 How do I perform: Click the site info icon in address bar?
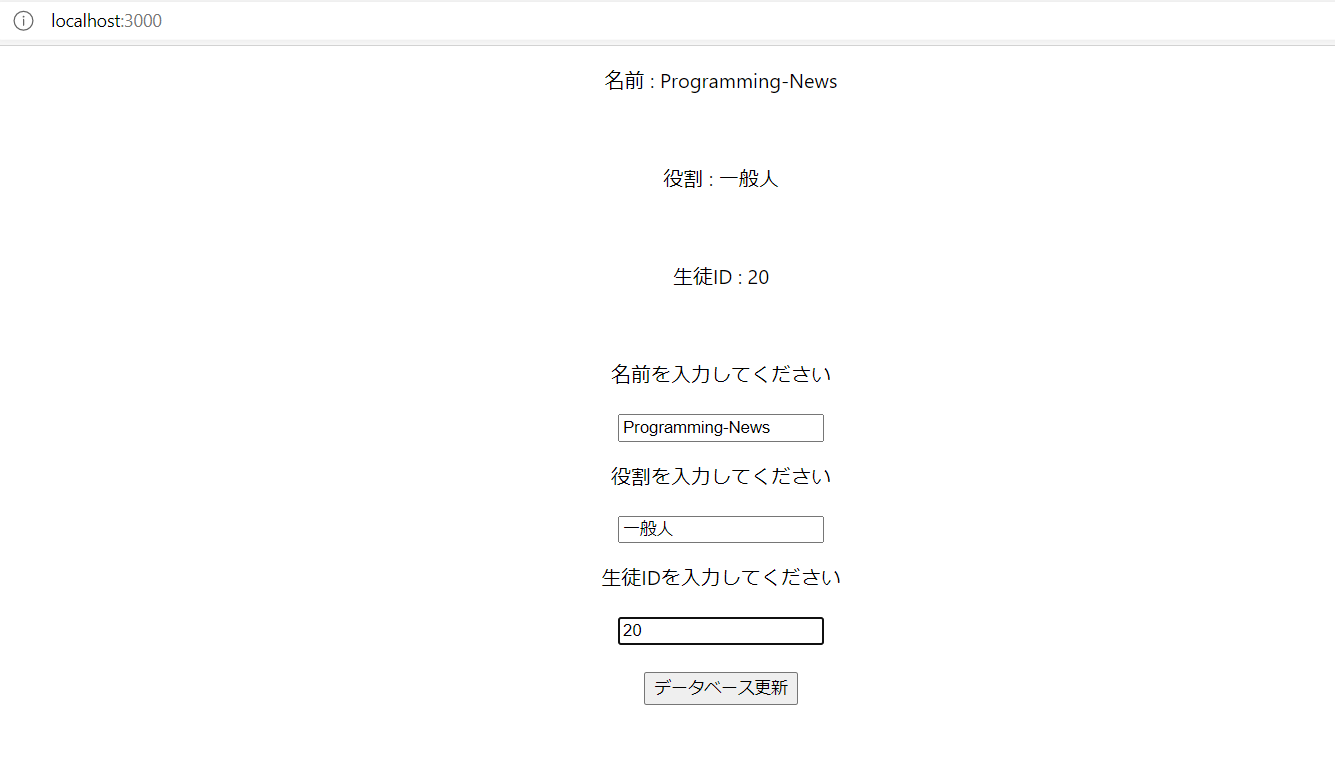(23, 21)
